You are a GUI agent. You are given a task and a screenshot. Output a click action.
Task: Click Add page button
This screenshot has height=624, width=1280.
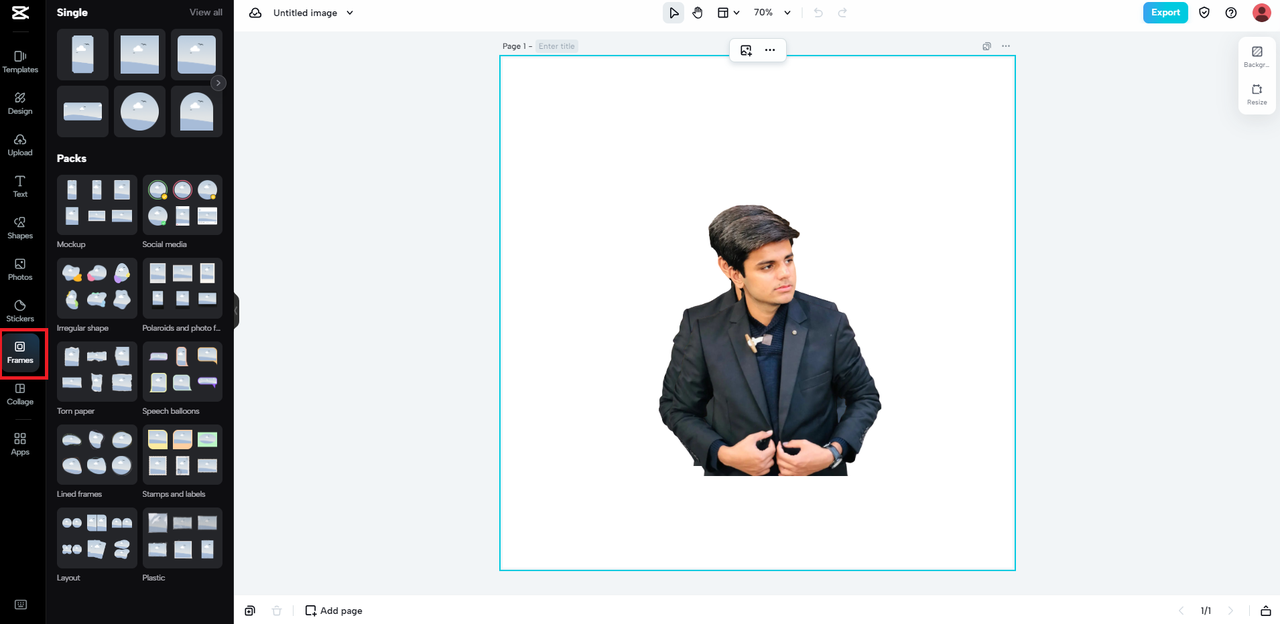(334, 610)
